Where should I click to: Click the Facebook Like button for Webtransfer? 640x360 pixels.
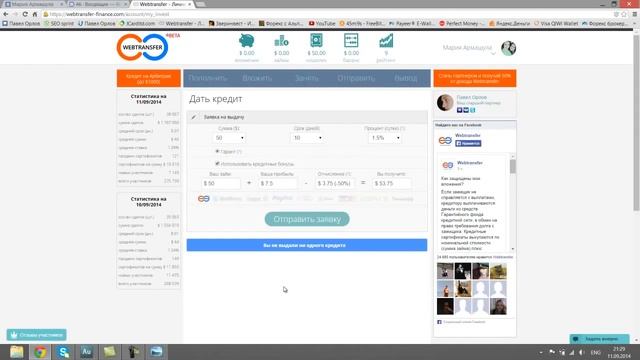coord(468,143)
